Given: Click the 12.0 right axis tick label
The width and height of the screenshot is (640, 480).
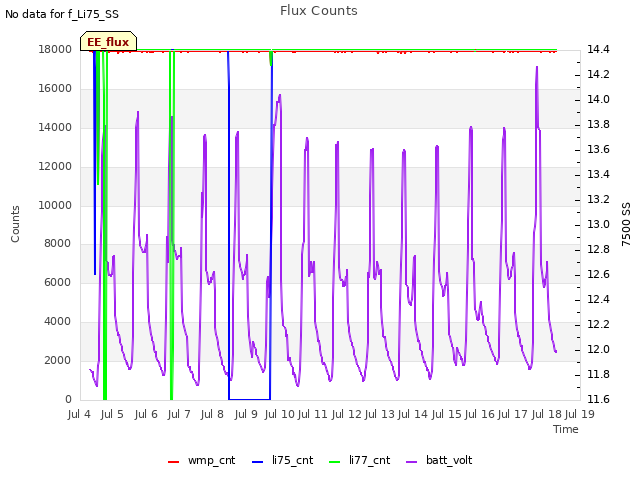Looking at the screenshot, I should point(598,349).
